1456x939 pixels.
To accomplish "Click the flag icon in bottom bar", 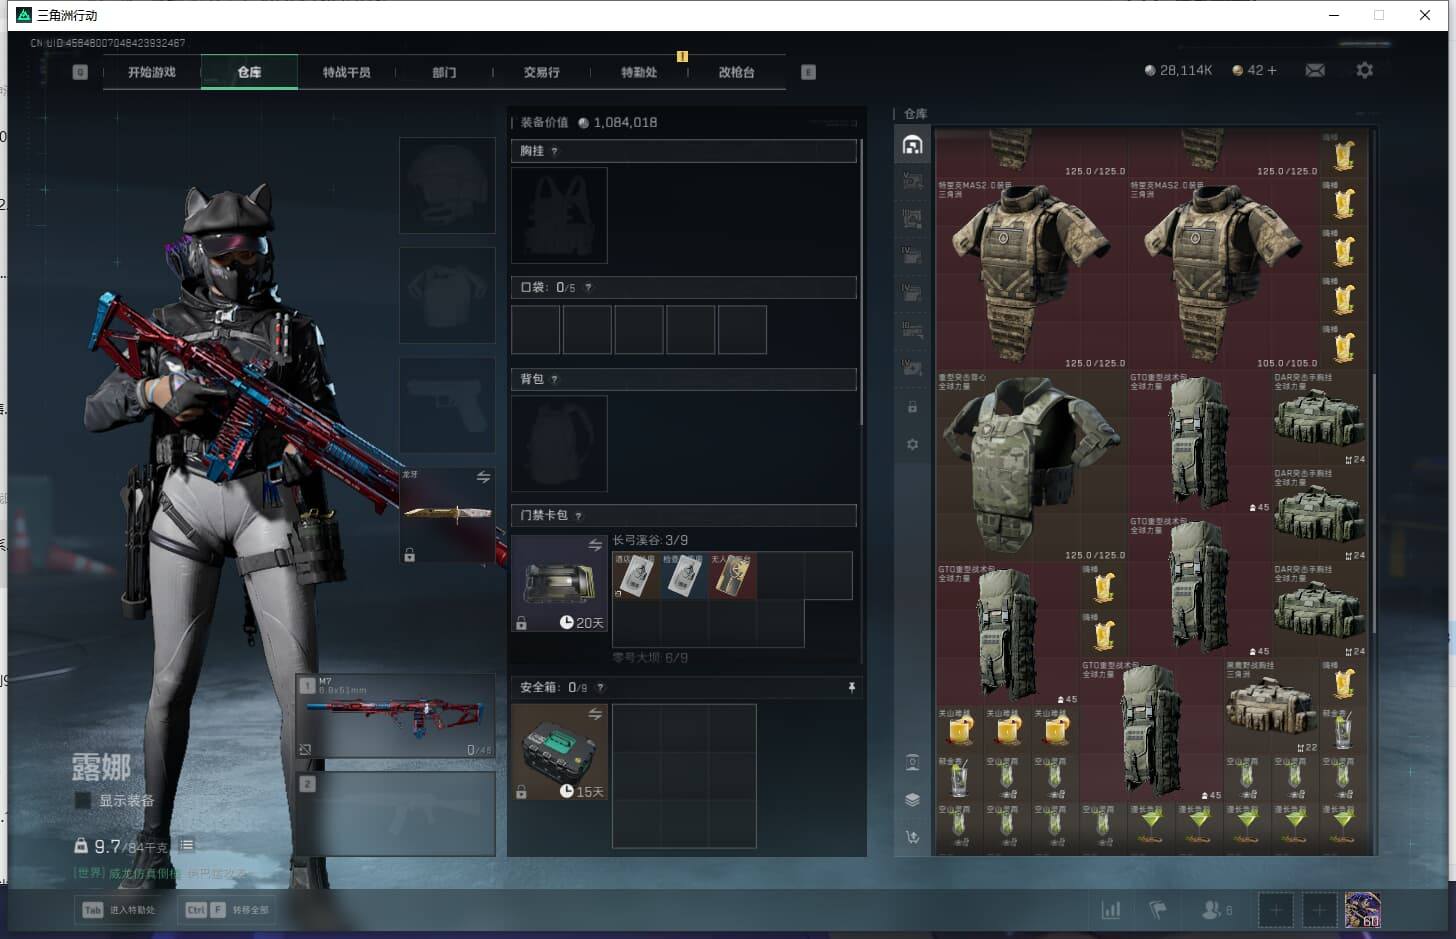I will tap(1158, 910).
